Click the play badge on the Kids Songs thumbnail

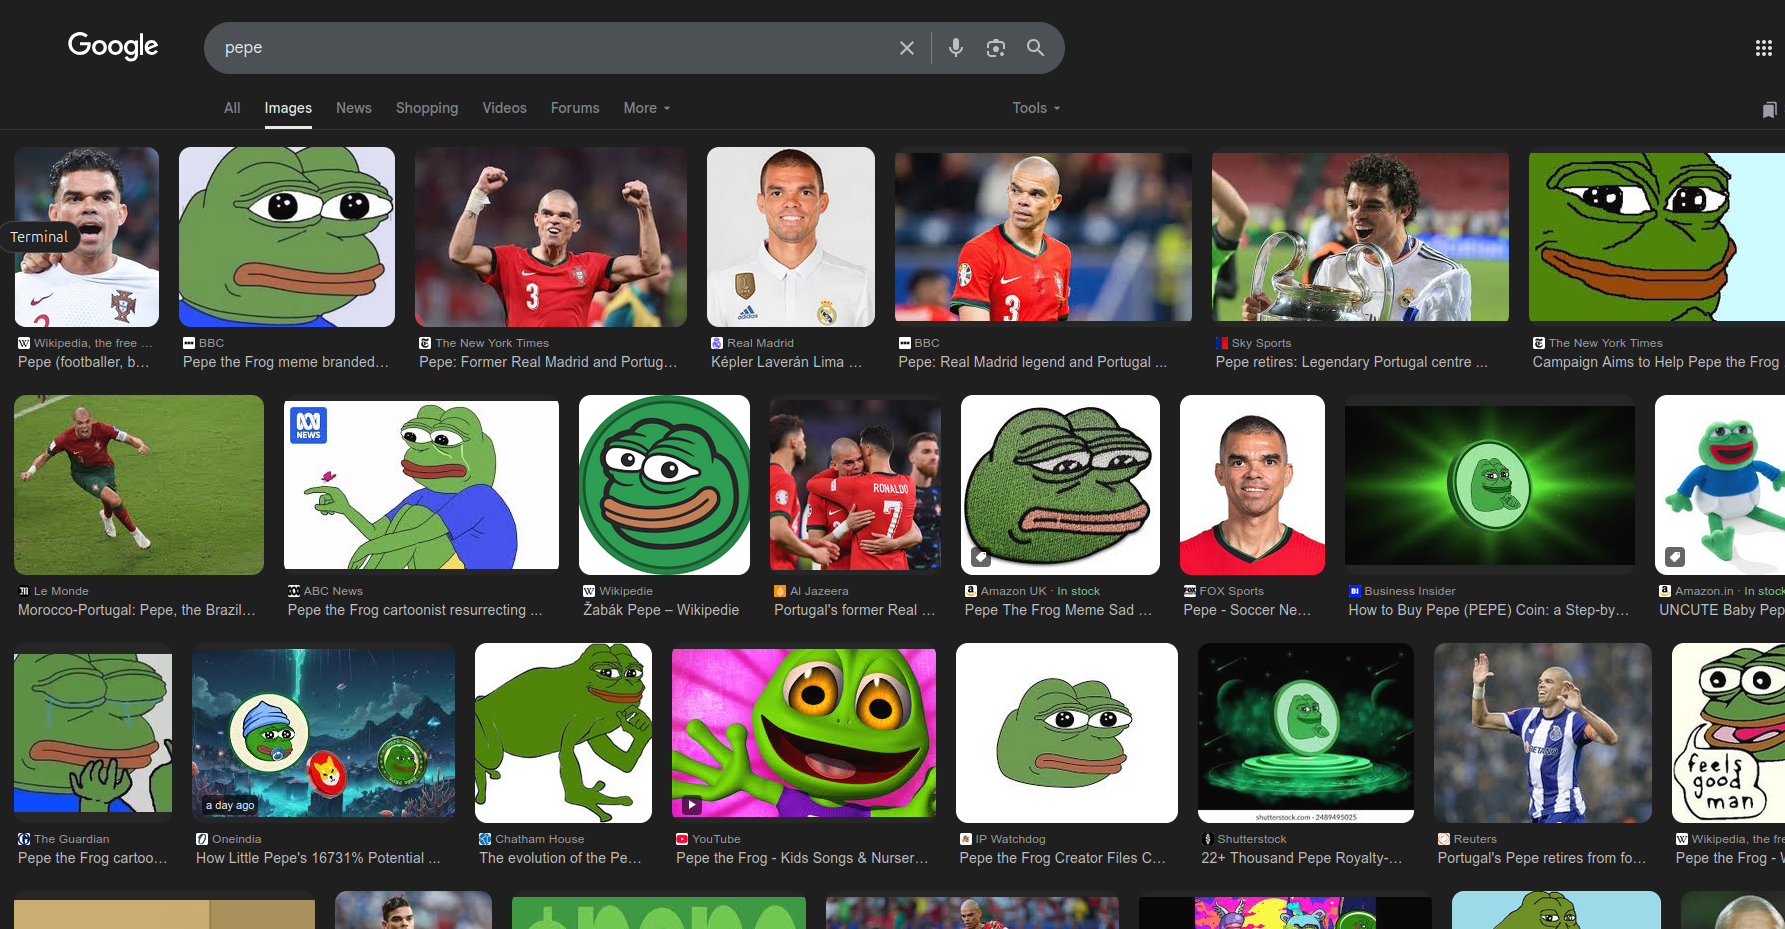coord(692,804)
